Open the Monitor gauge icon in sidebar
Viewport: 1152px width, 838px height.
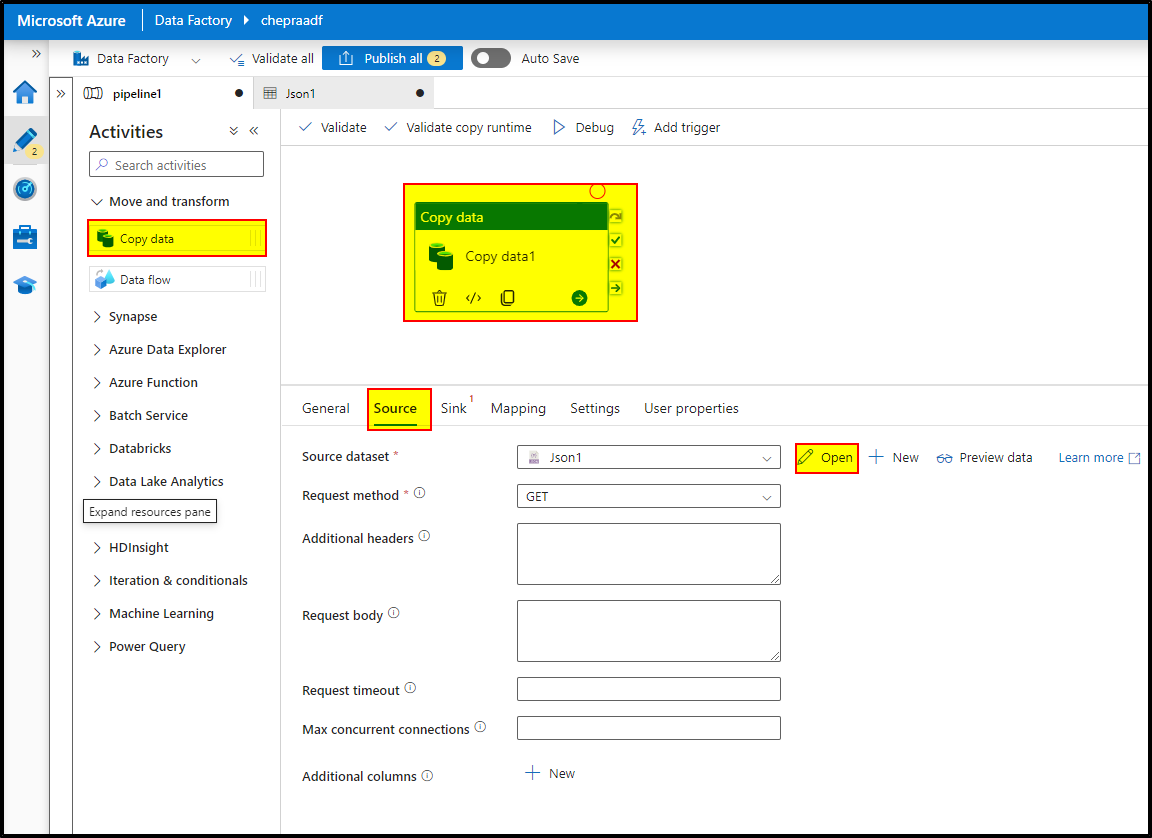(25, 189)
